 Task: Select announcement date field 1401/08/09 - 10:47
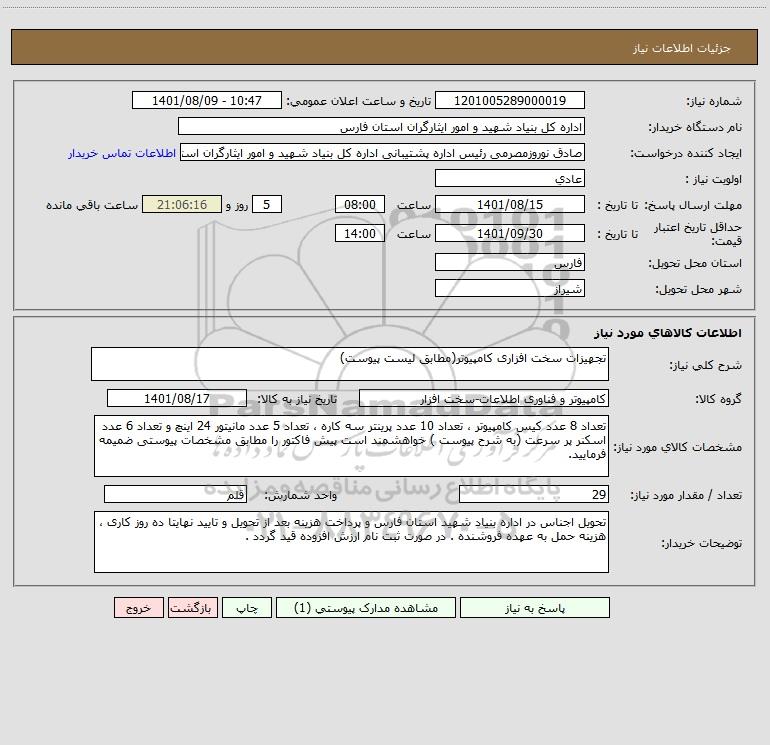[207, 100]
